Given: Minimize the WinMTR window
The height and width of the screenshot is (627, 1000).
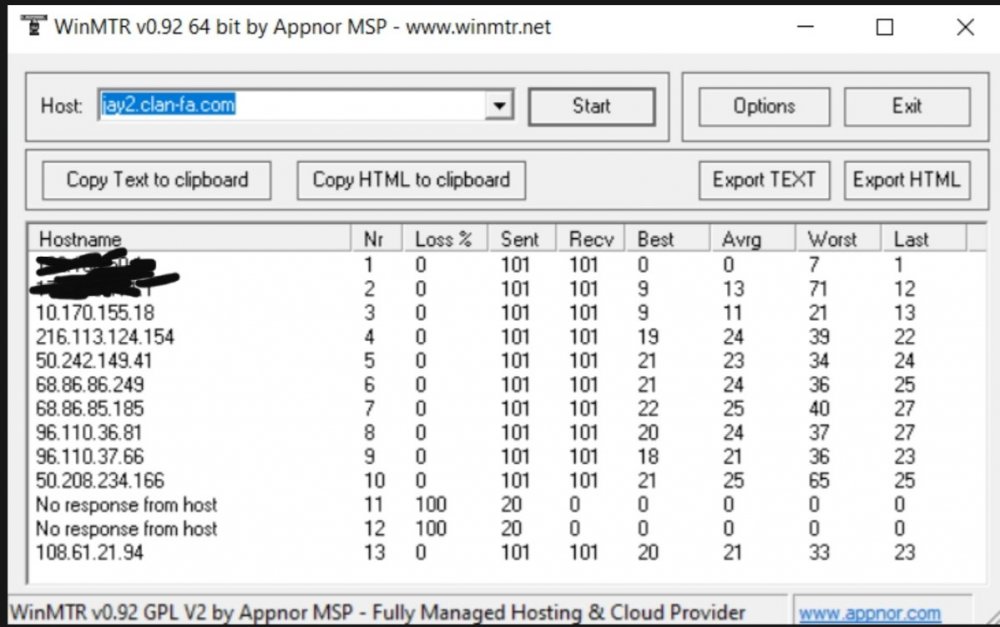Looking at the screenshot, I should [x=805, y=27].
